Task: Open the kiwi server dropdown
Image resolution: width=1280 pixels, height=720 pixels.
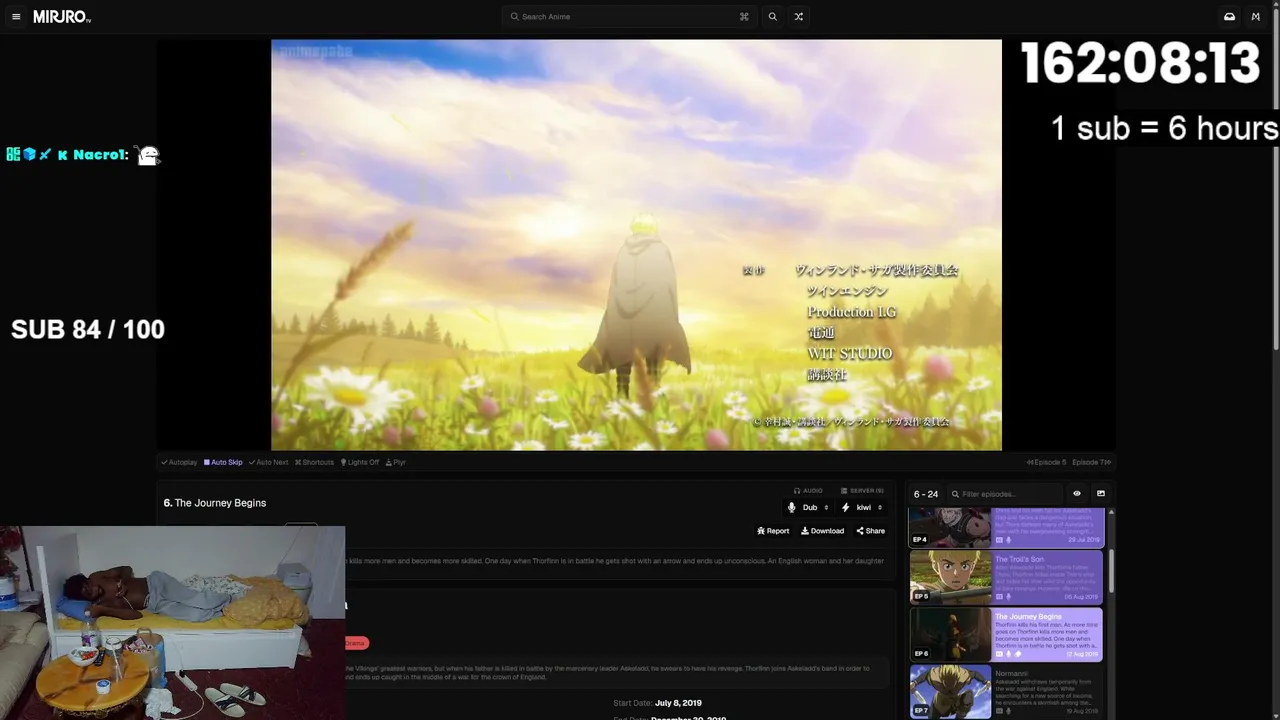Action: [x=862, y=508]
